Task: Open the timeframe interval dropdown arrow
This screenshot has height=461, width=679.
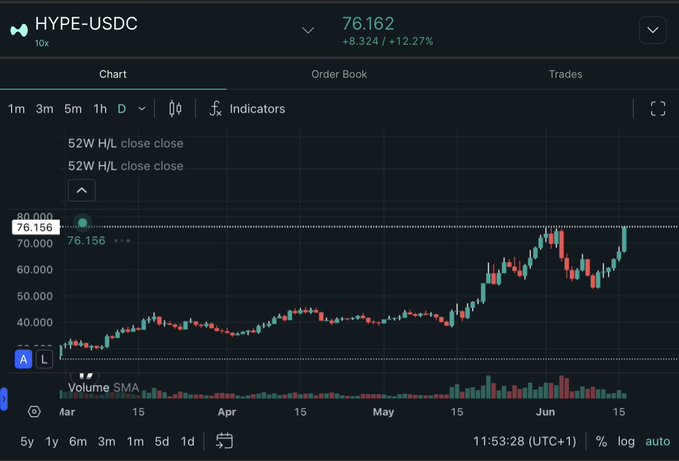Action: coord(142,109)
